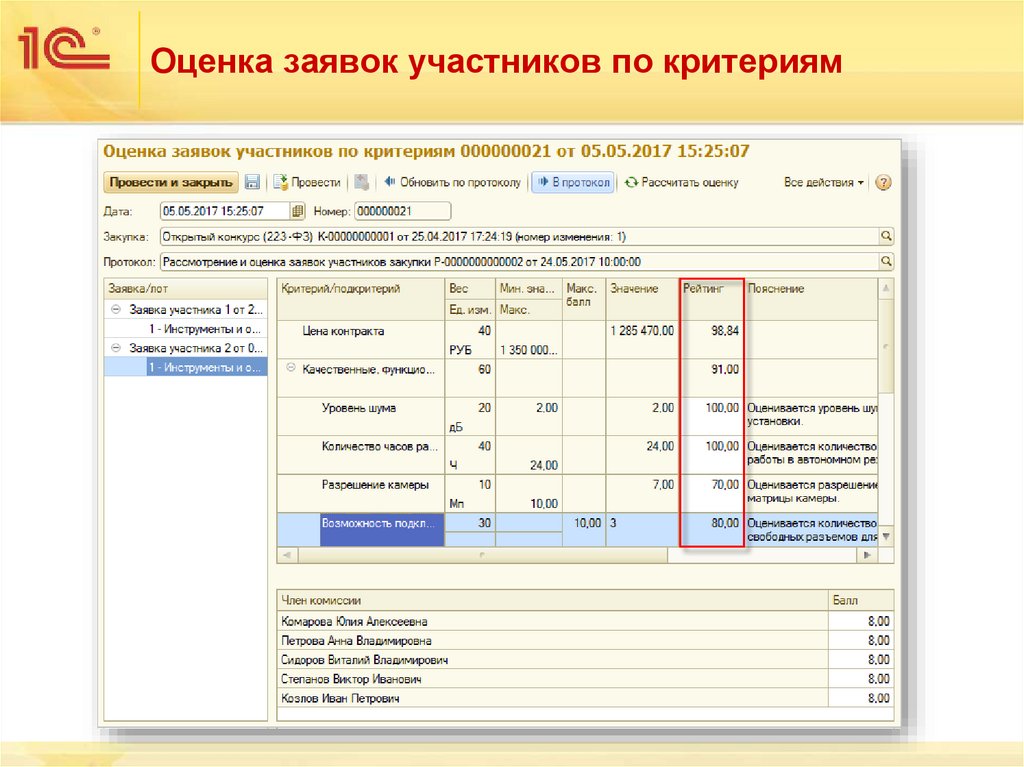Collapse the Качественные, функциональные criteria group
1024x767 pixels.
coord(290,368)
